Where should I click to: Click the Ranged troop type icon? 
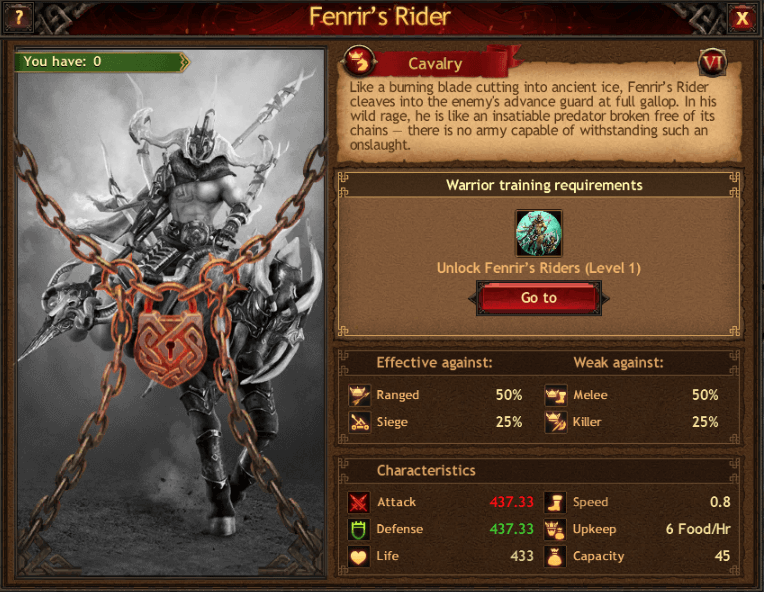coord(360,395)
